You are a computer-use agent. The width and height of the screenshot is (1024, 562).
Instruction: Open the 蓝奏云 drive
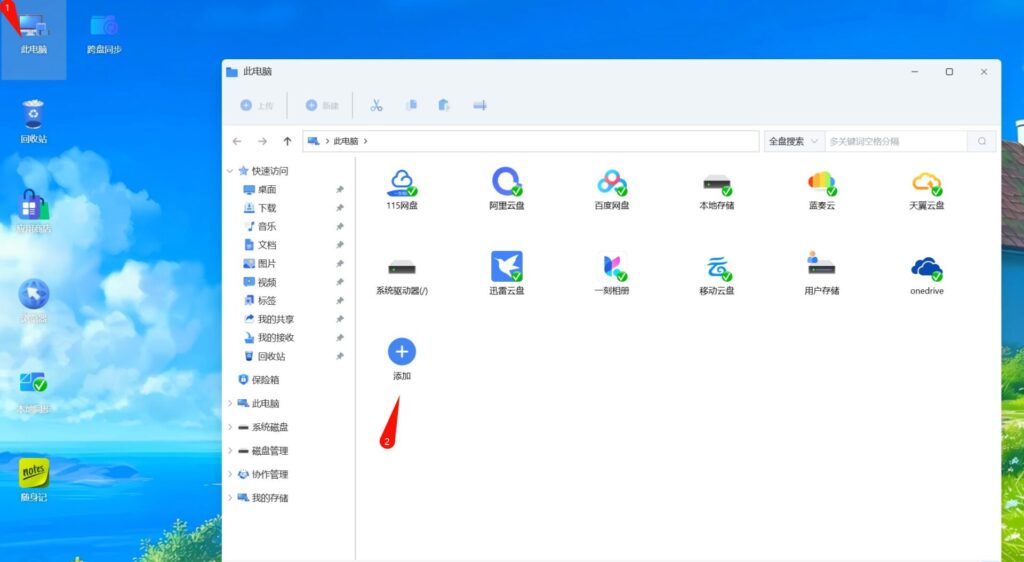point(822,189)
